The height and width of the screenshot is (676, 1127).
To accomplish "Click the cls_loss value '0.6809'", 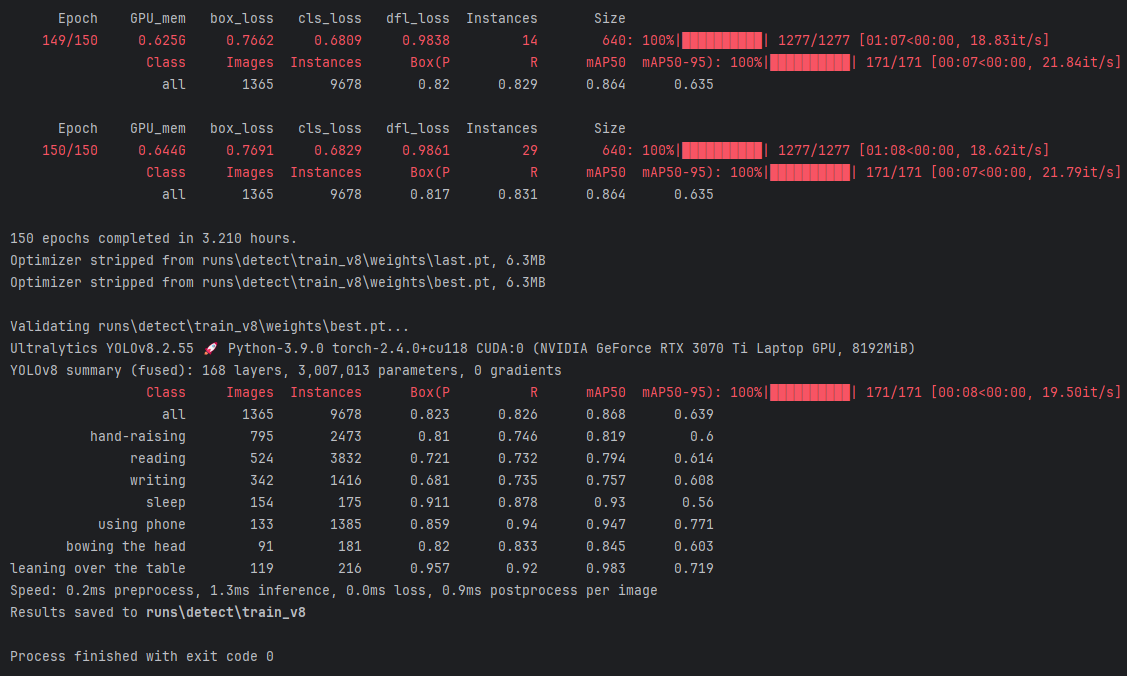I will pos(338,40).
